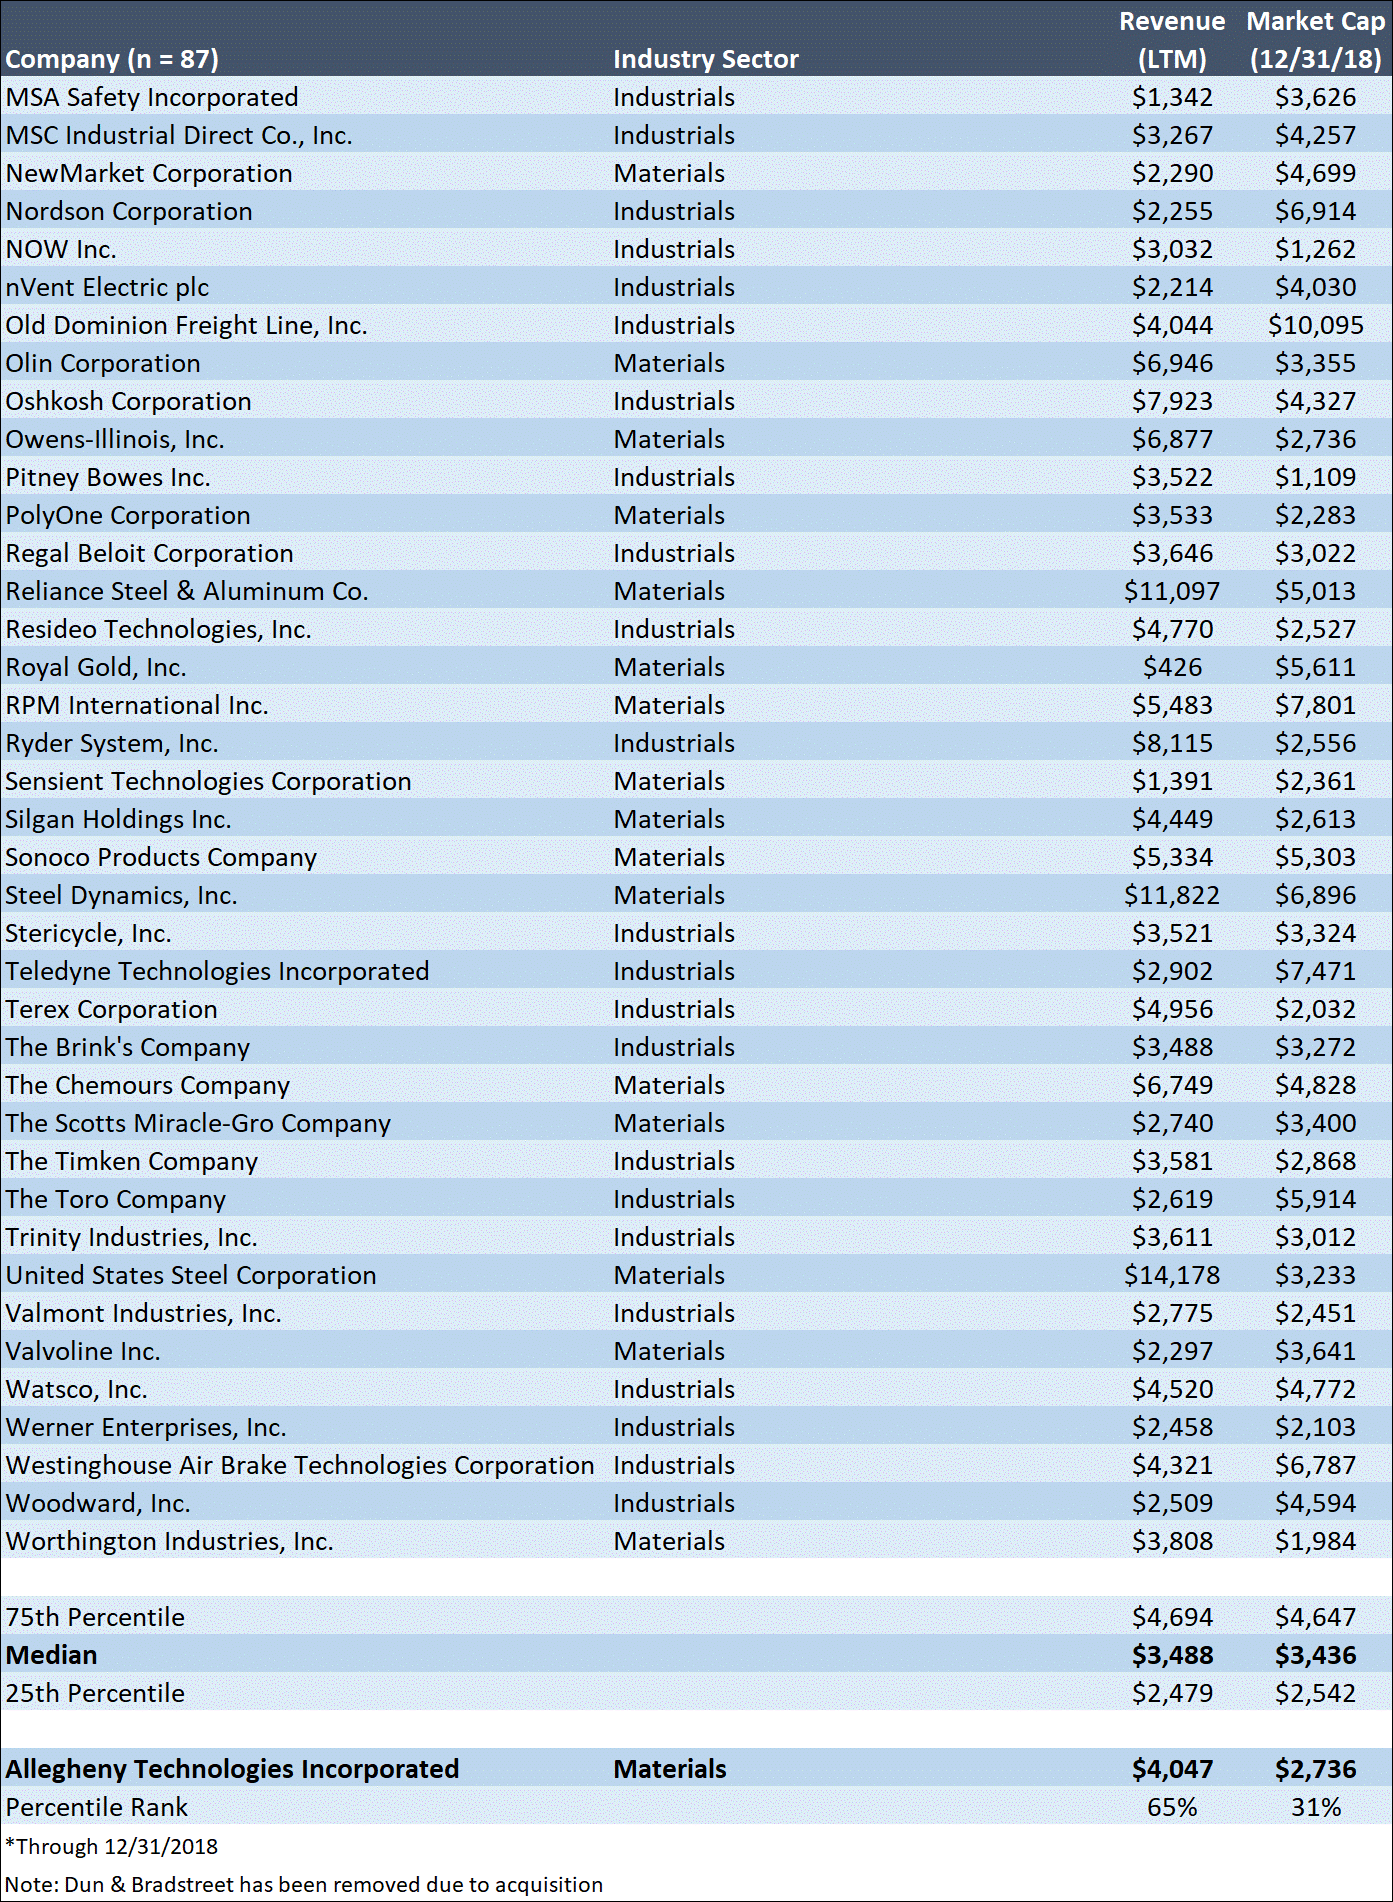Click the 'Market Cap (12/31/18)' header
The height and width of the screenshot is (1902, 1393).
[1316, 40]
